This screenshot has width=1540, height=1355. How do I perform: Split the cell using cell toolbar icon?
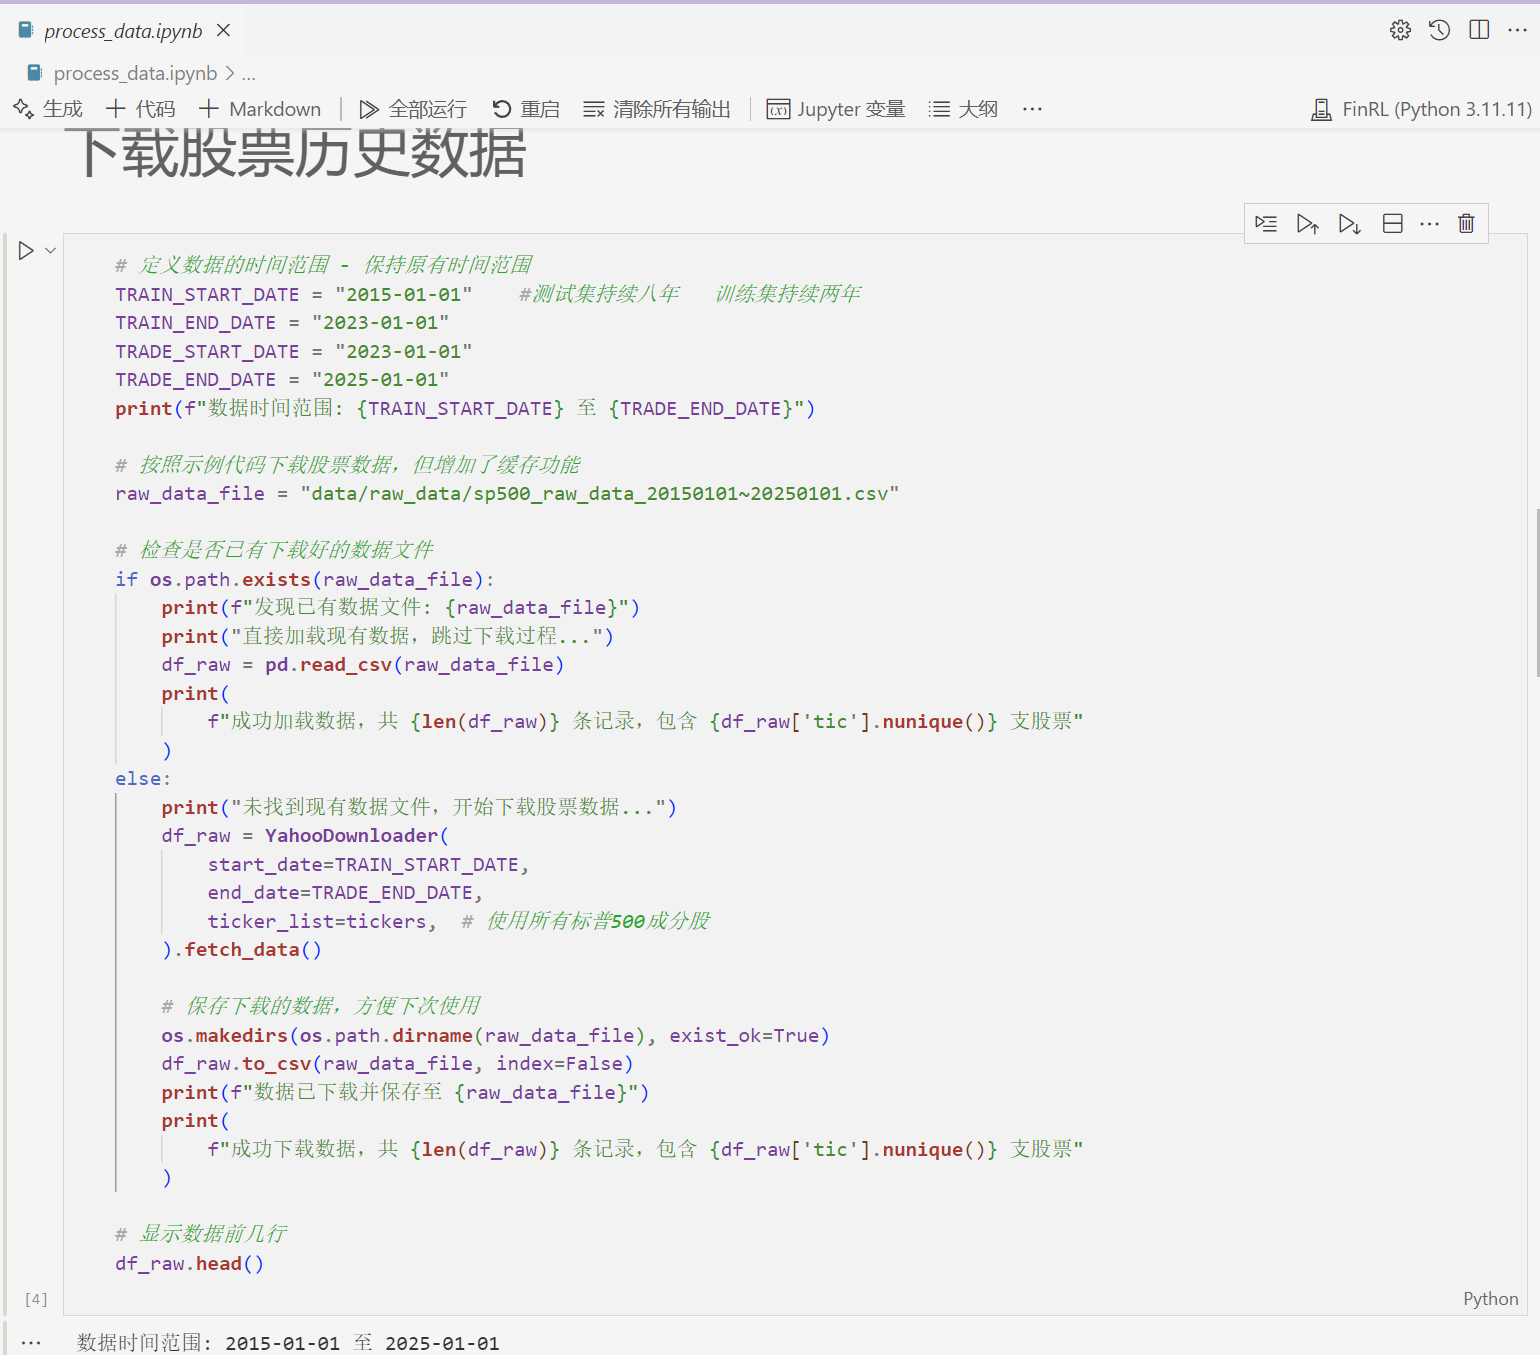click(x=1392, y=224)
